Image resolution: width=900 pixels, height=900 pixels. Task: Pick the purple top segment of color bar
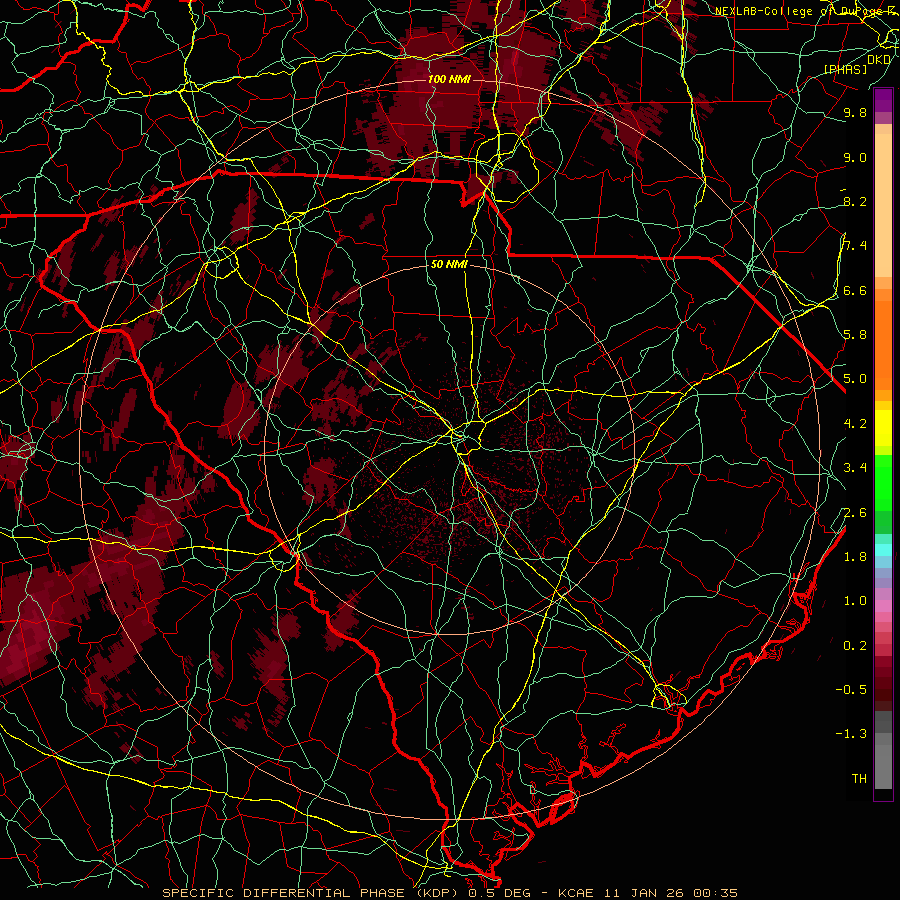(x=883, y=100)
